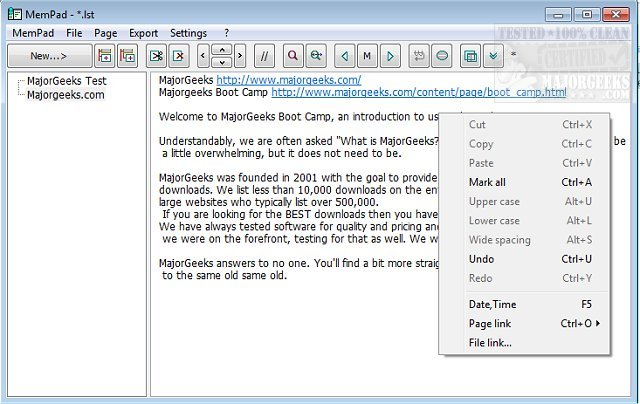This screenshot has height=404, width=640.
Task: Move the page down with the down arrow
Action: 222,62
